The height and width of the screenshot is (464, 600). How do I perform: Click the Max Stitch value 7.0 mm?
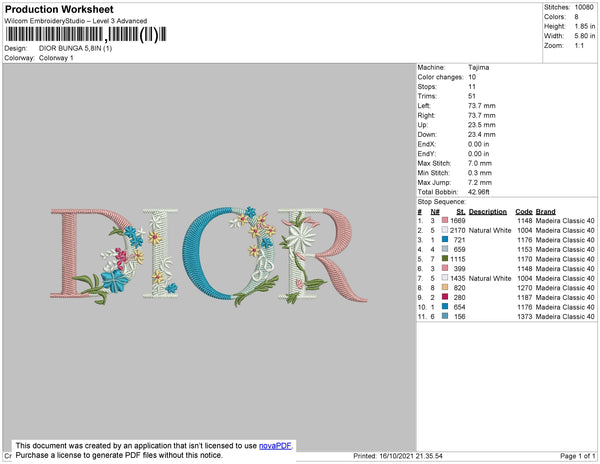(479, 163)
